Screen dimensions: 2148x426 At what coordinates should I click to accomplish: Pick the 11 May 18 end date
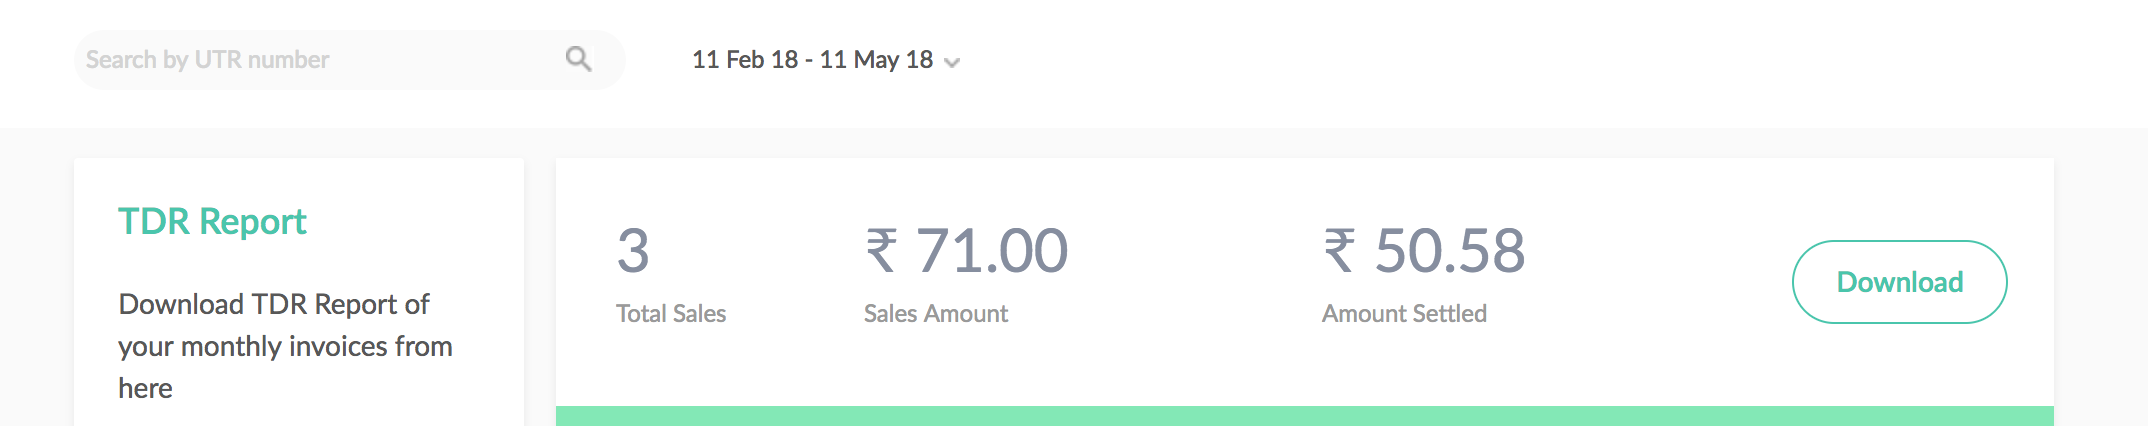pyautogui.click(x=876, y=60)
